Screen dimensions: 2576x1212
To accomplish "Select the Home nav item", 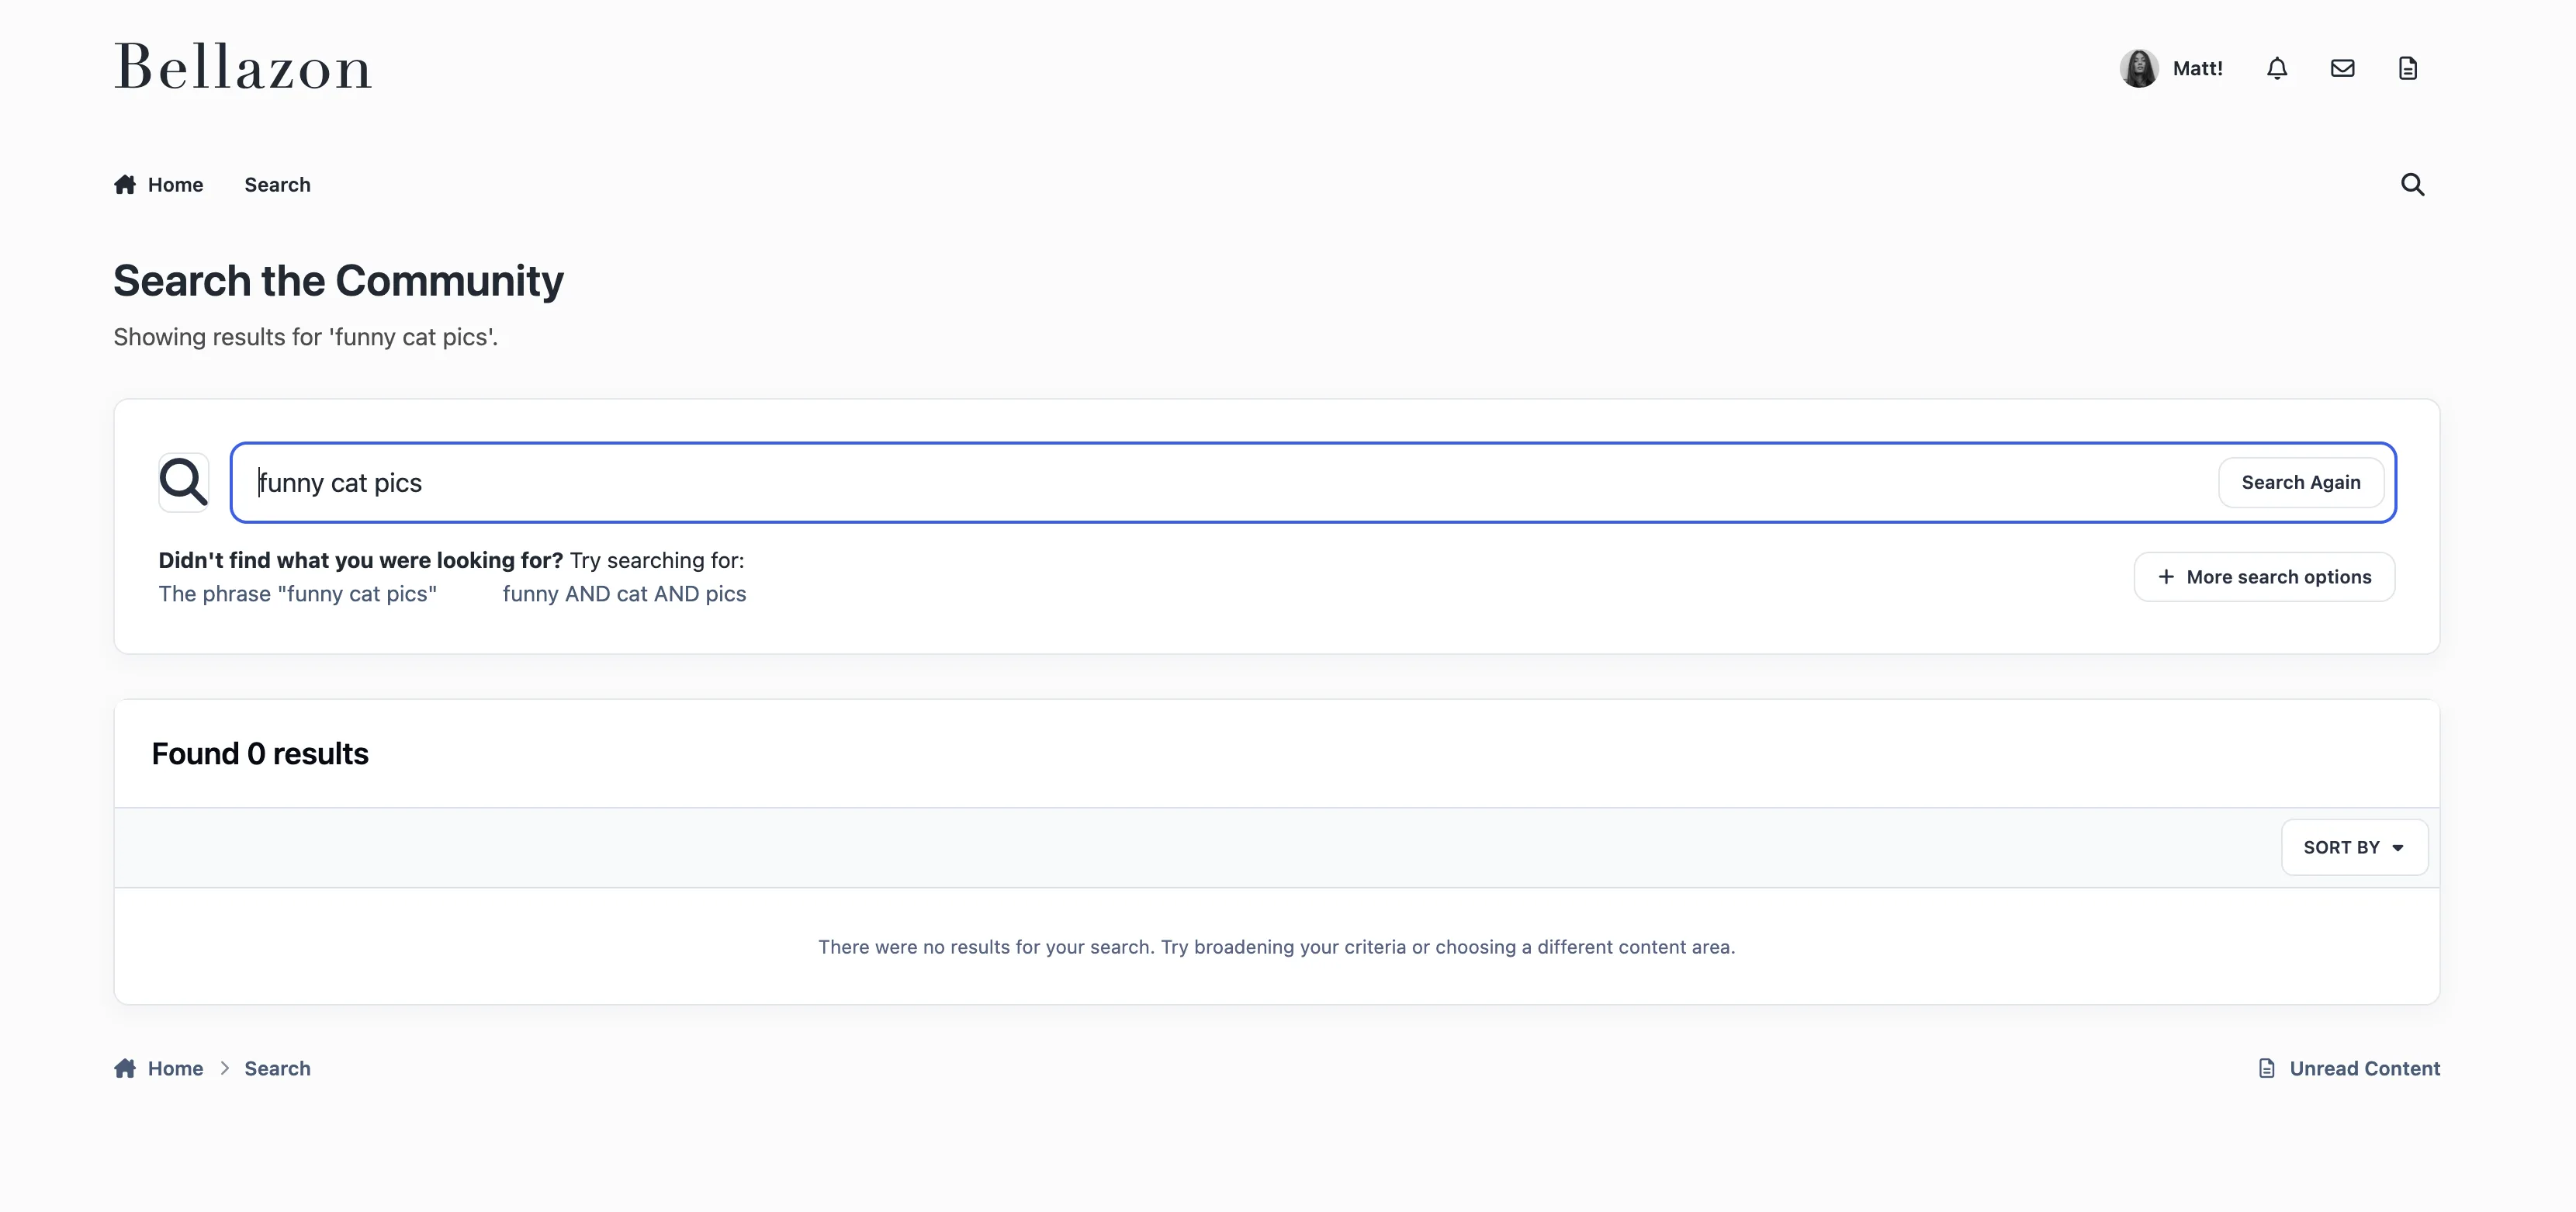I will point(175,185).
